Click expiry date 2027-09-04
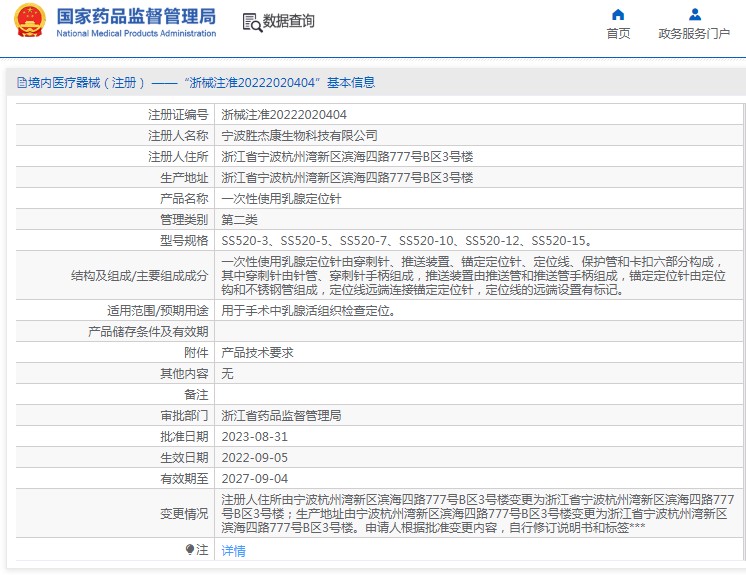Viewport: 746px width, 575px height. click(x=255, y=478)
